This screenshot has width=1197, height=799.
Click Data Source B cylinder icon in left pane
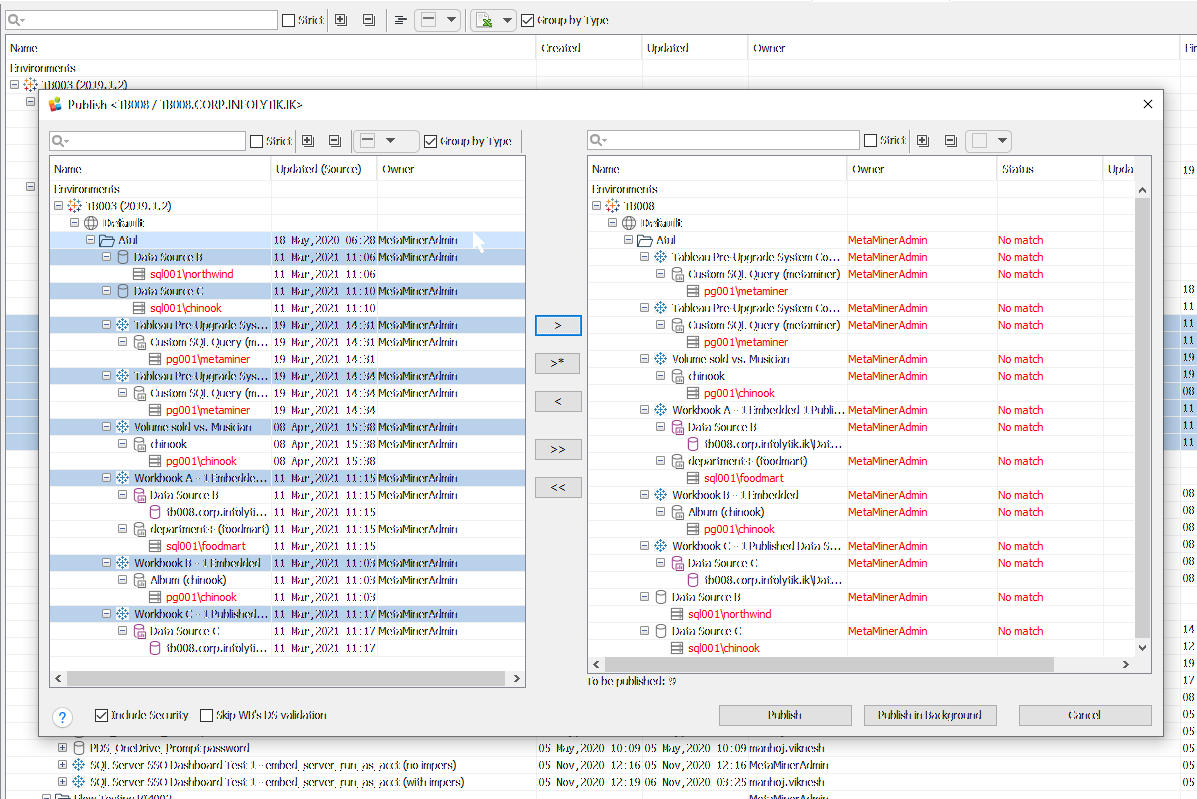pos(123,257)
